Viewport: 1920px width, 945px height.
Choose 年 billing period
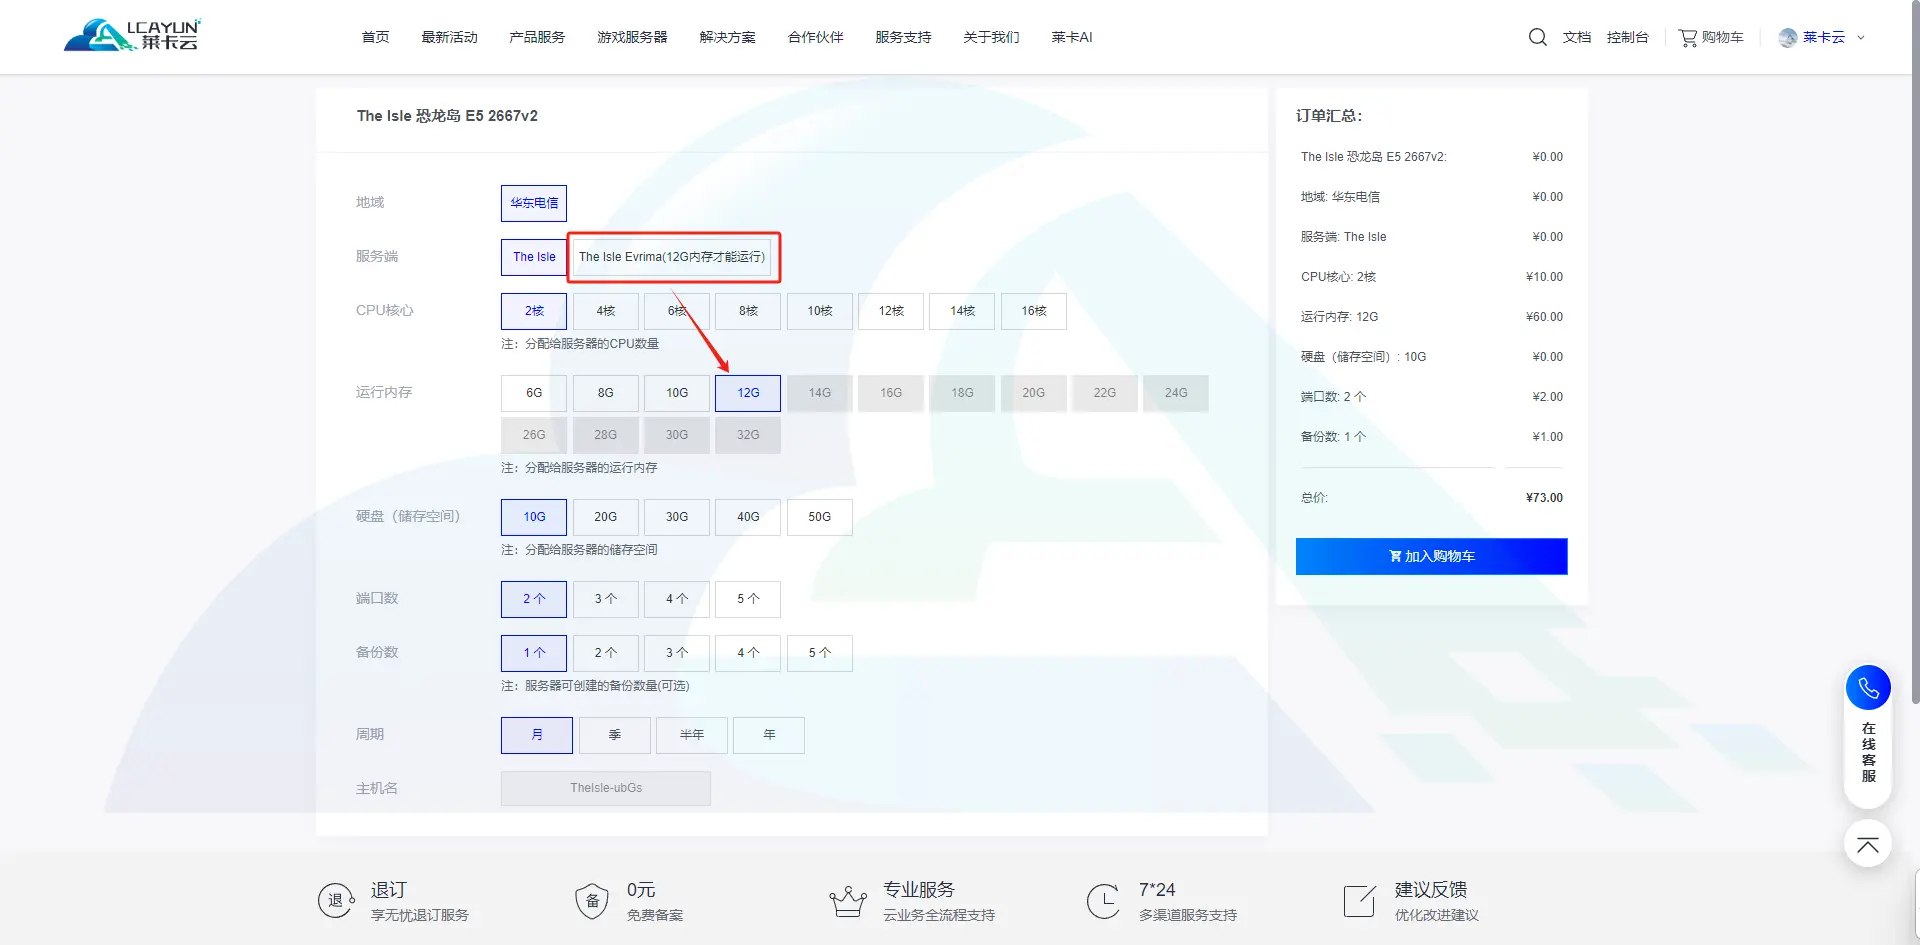769,735
